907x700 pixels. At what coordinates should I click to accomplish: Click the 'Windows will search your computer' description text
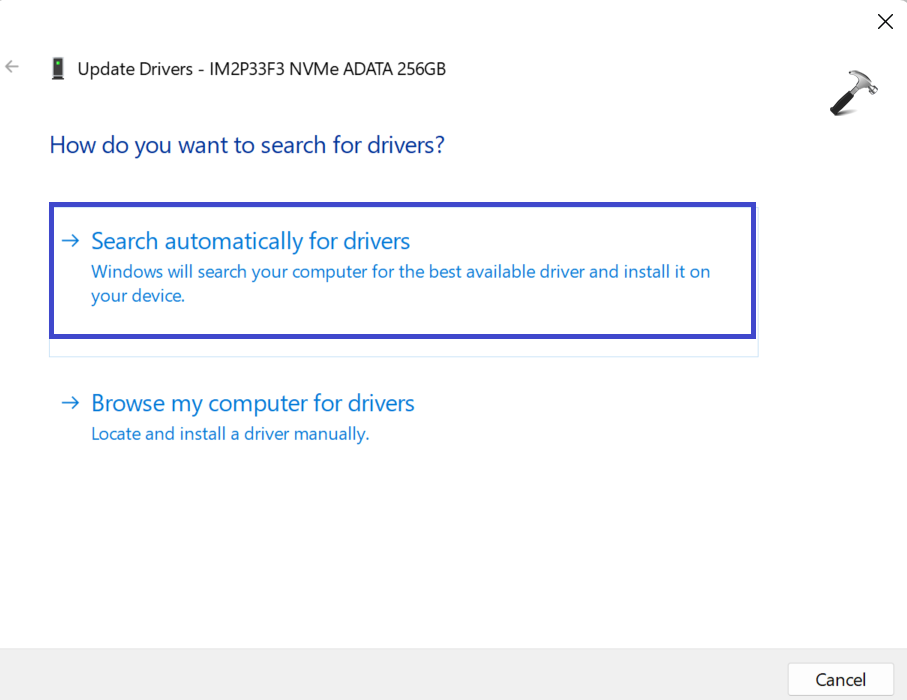[400, 283]
